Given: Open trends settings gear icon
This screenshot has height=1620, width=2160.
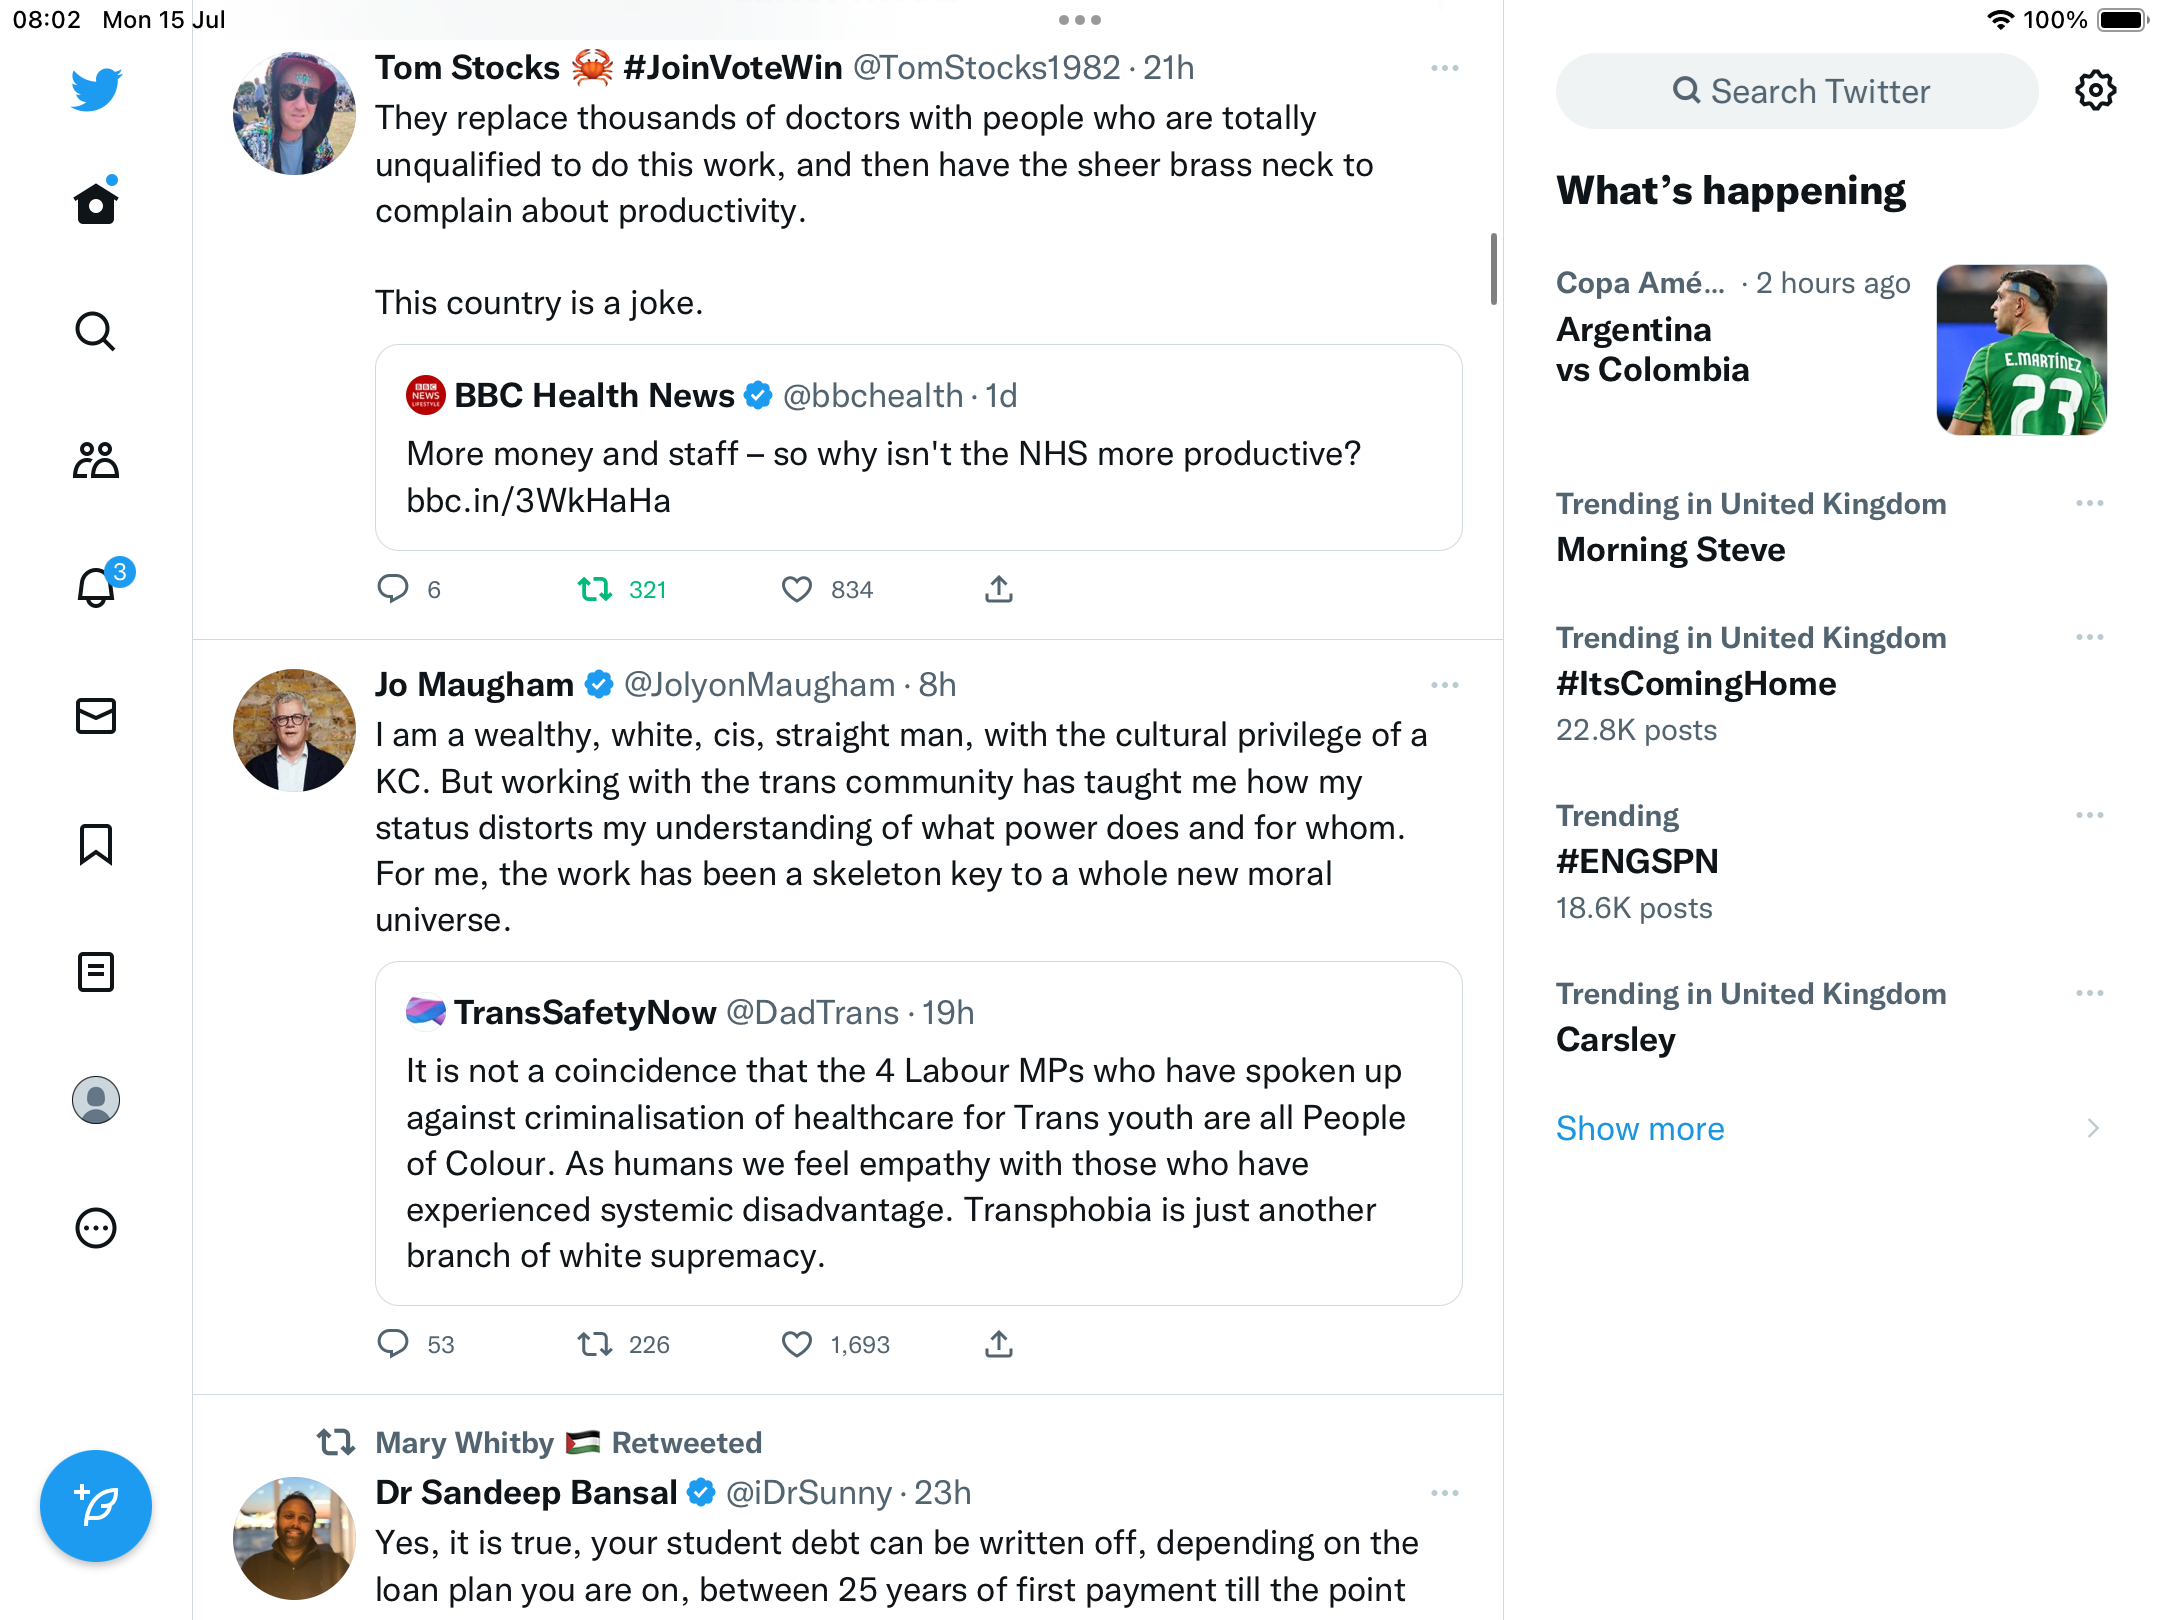Looking at the screenshot, I should [x=2095, y=91].
